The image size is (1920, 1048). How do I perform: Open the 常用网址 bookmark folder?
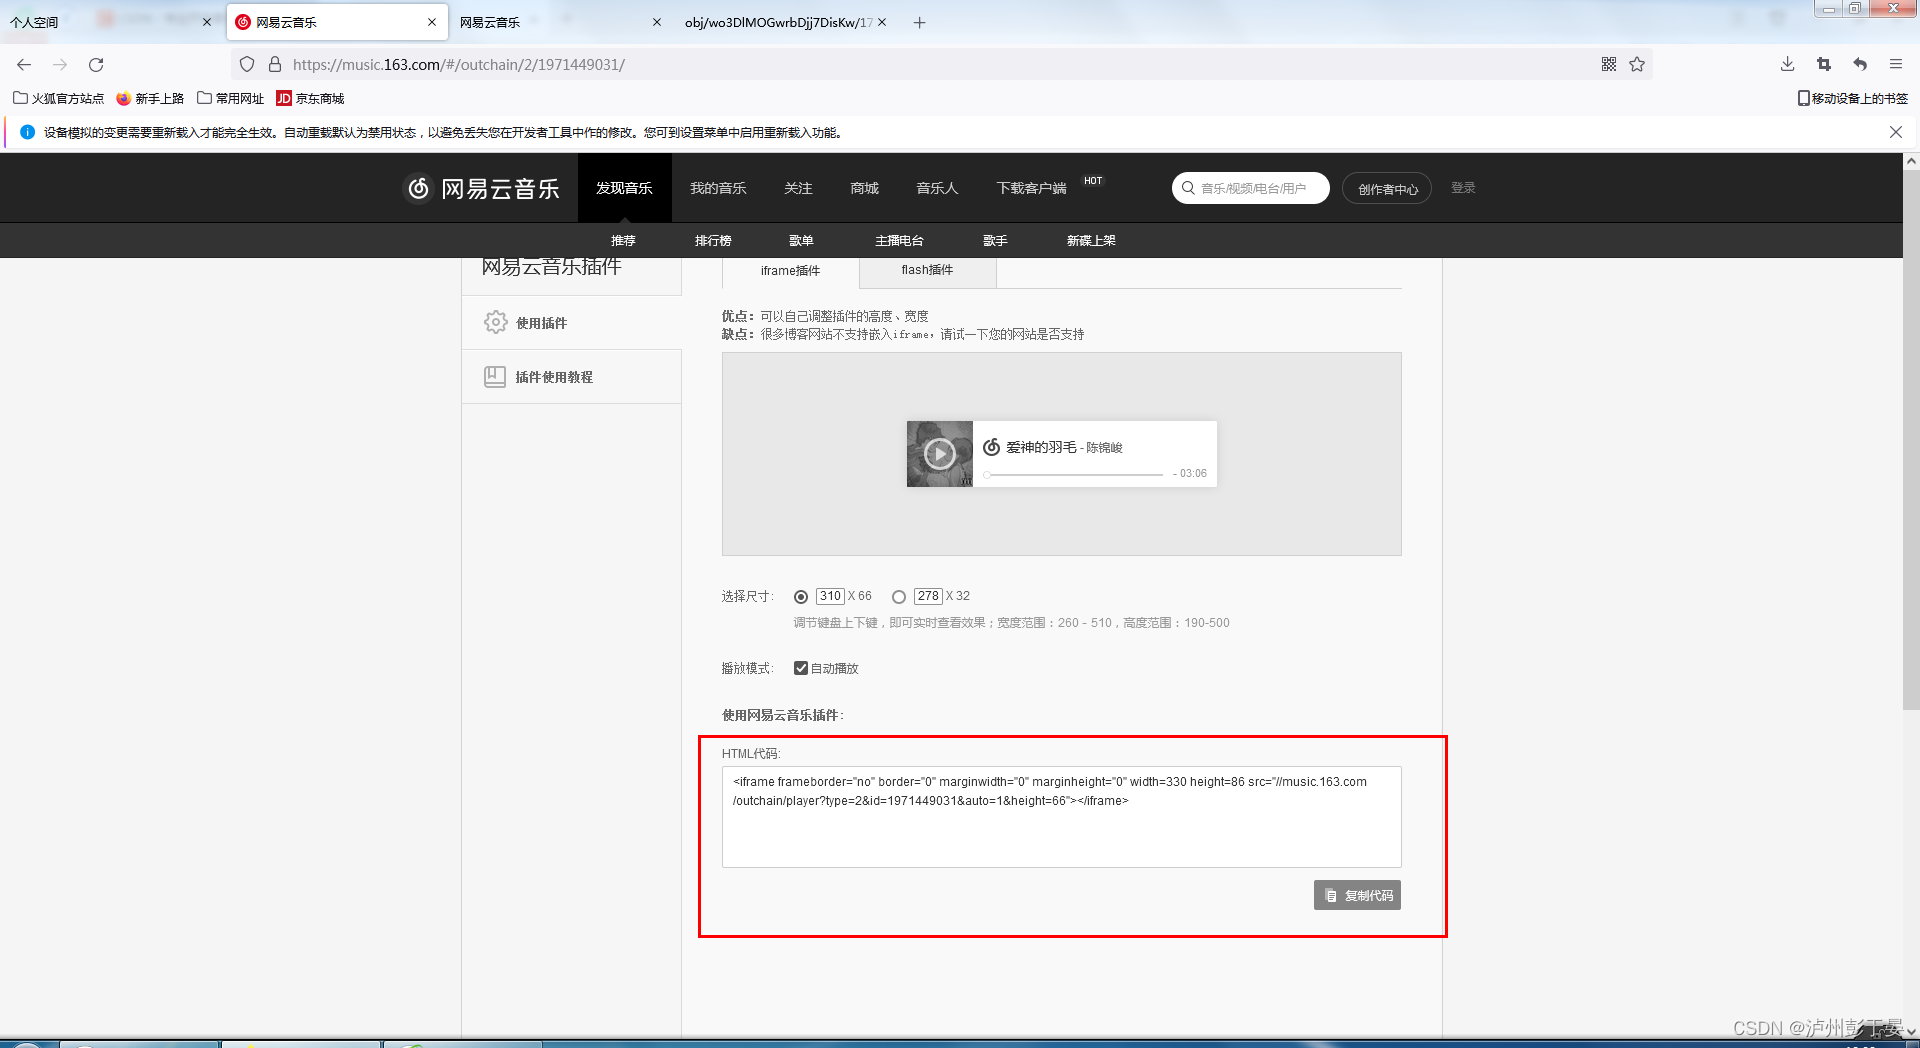point(231,98)
